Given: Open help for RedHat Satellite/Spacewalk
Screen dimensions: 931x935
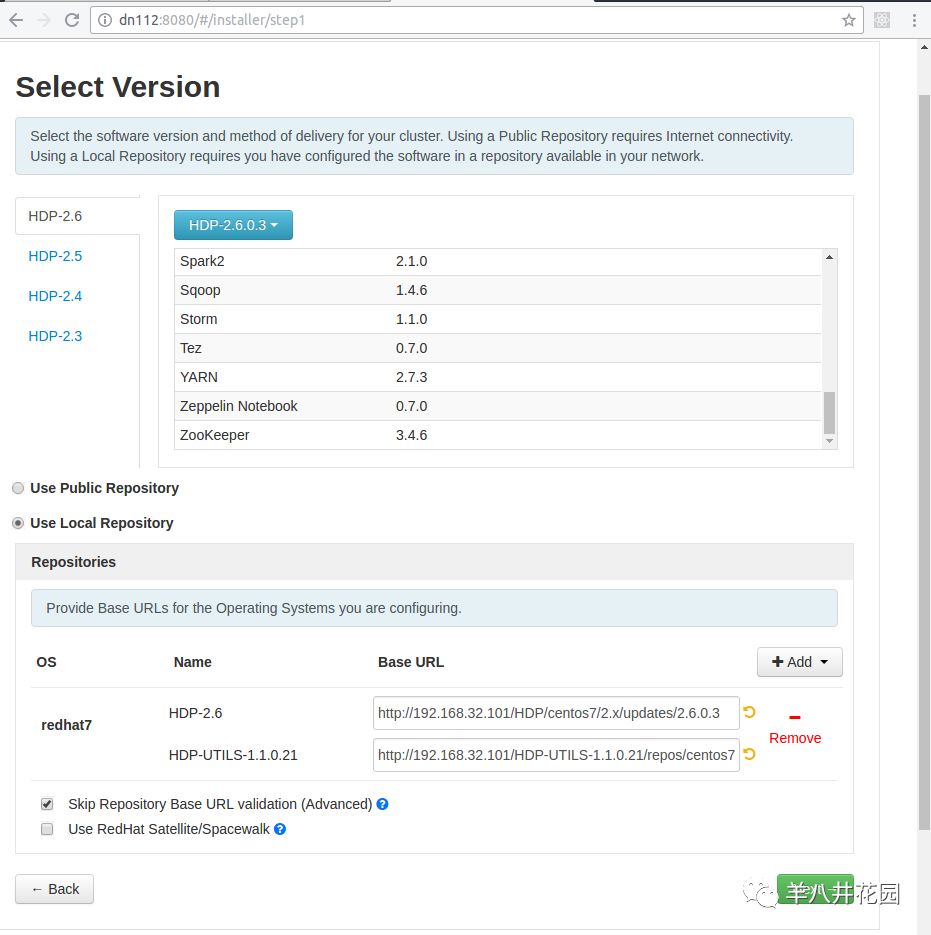Looking at the screenshot, I should click(x=280, y=829).
